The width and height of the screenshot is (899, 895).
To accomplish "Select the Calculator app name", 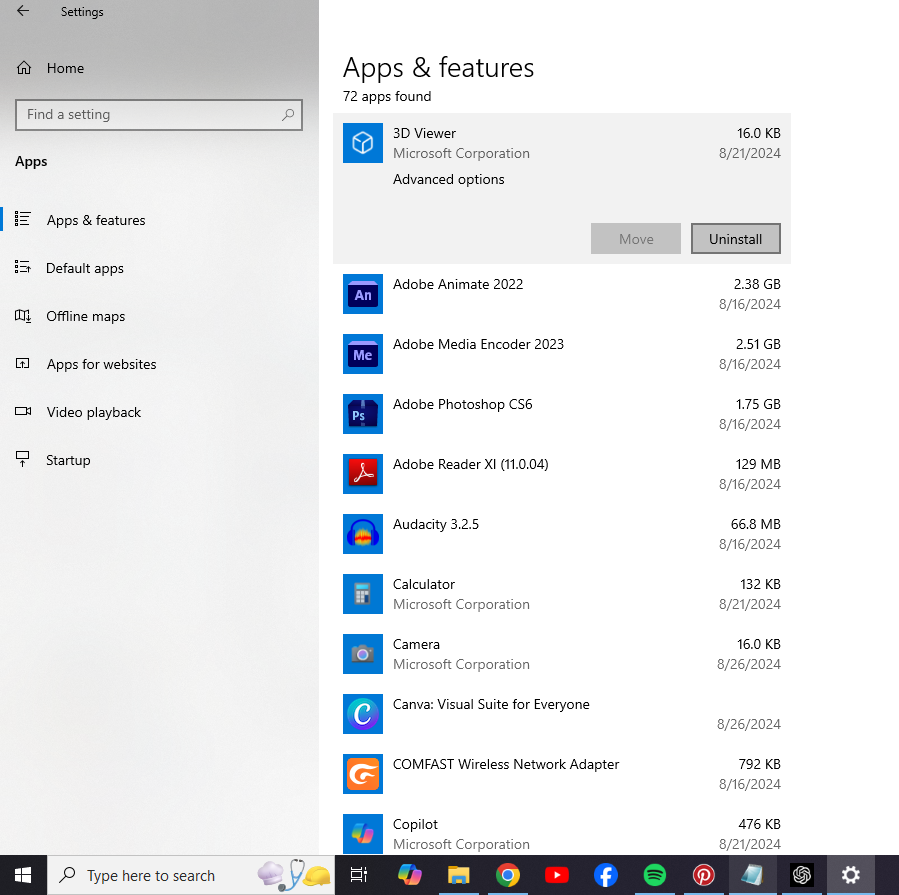I will [424, 584].
